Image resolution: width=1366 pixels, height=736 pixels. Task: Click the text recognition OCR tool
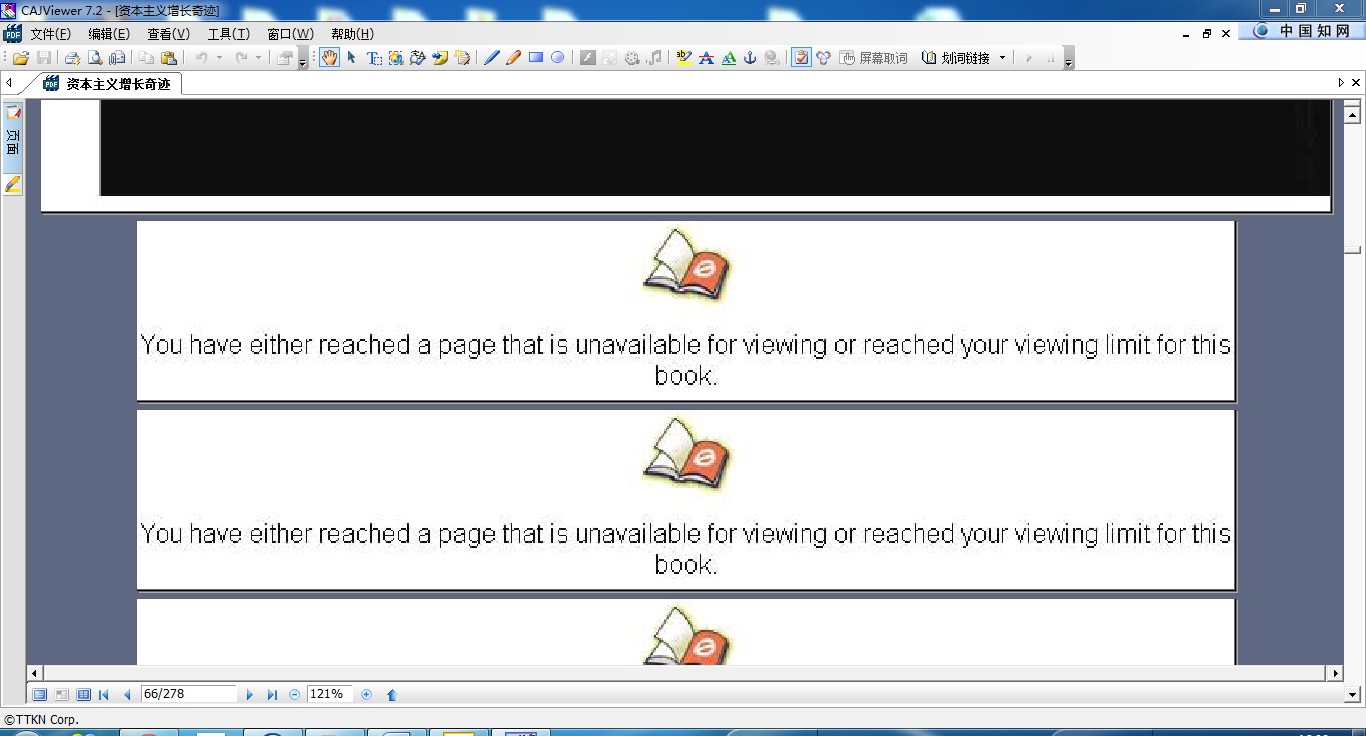pyautogui.click(x=418, y=58)
